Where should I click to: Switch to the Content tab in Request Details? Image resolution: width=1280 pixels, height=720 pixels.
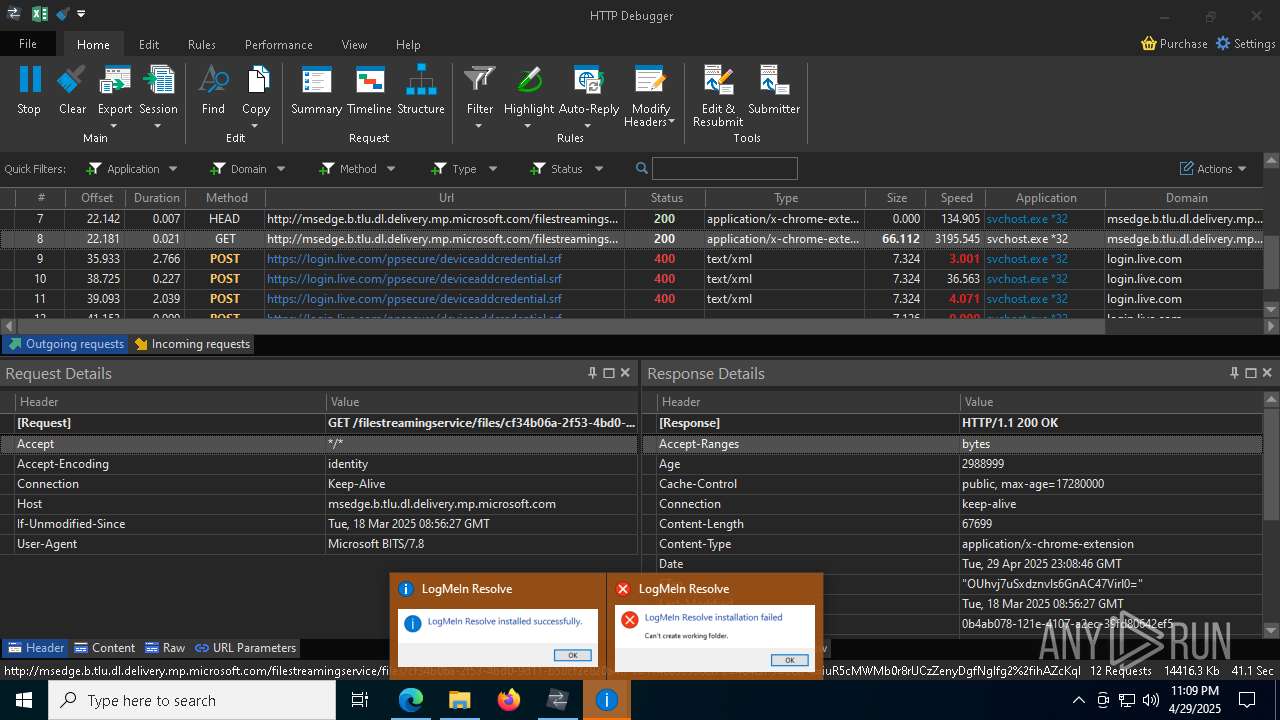click(104, 648)
